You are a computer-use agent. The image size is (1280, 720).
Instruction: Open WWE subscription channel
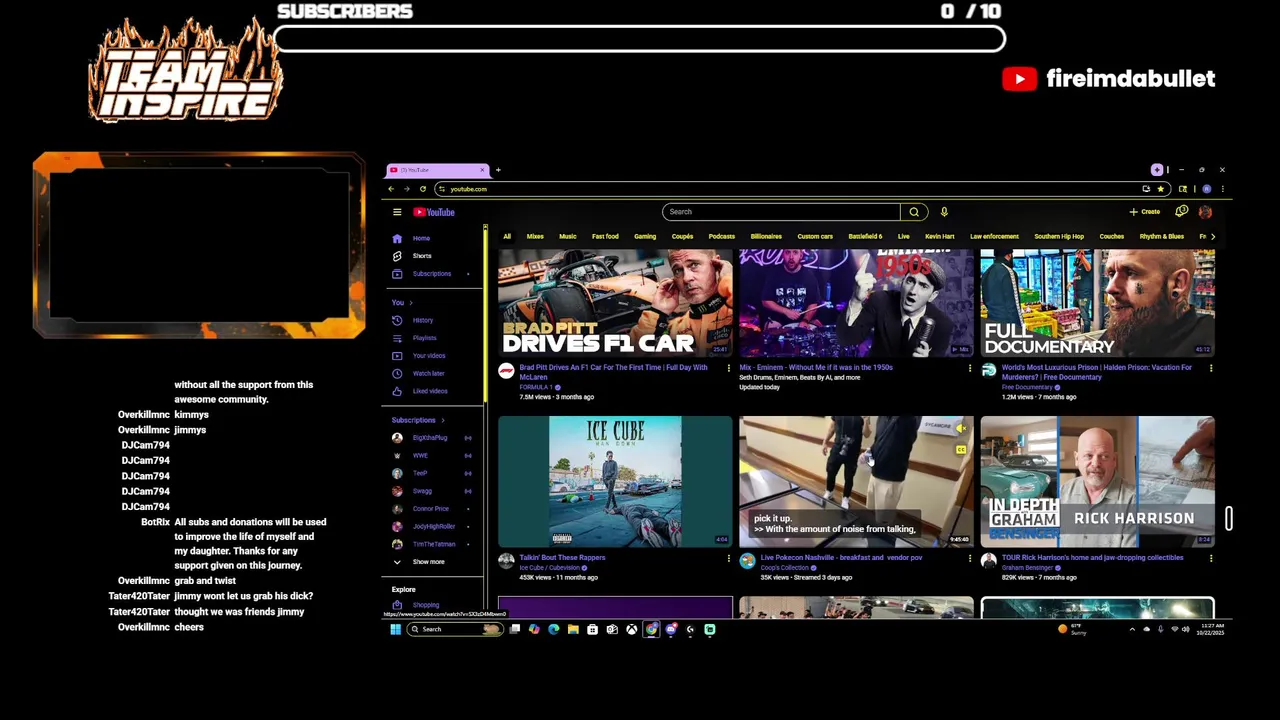point(420,456)
